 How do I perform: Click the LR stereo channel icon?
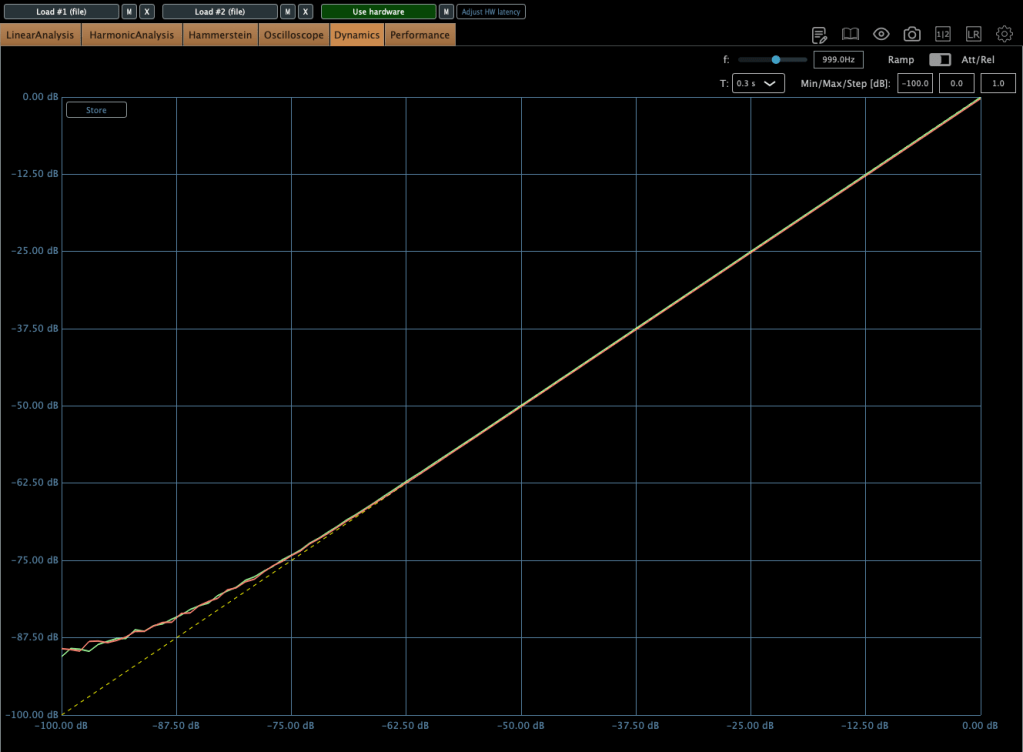click(973, 35)
